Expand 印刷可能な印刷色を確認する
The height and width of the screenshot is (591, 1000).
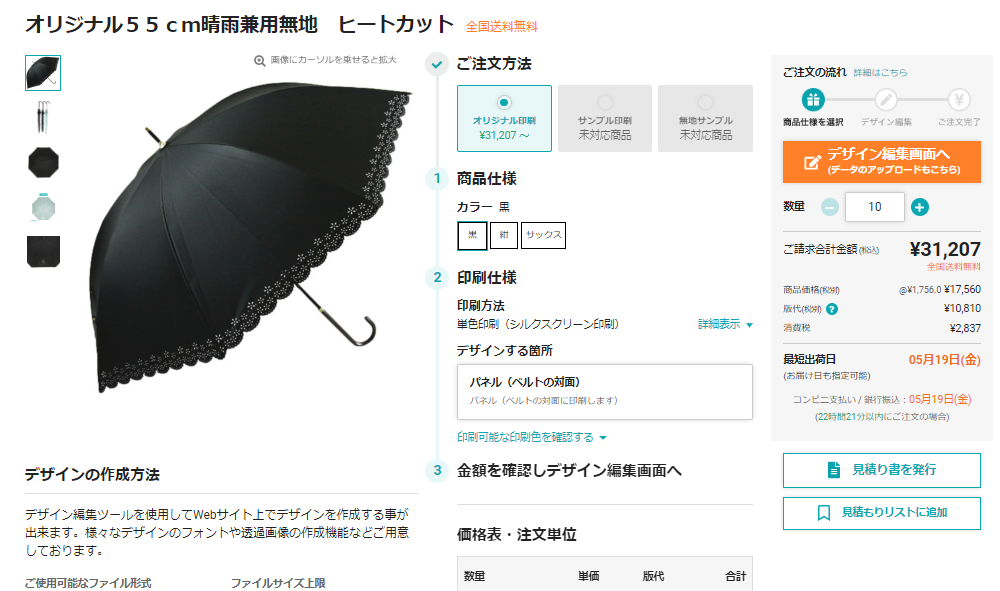pyautogui.click(x=531, y=437)
